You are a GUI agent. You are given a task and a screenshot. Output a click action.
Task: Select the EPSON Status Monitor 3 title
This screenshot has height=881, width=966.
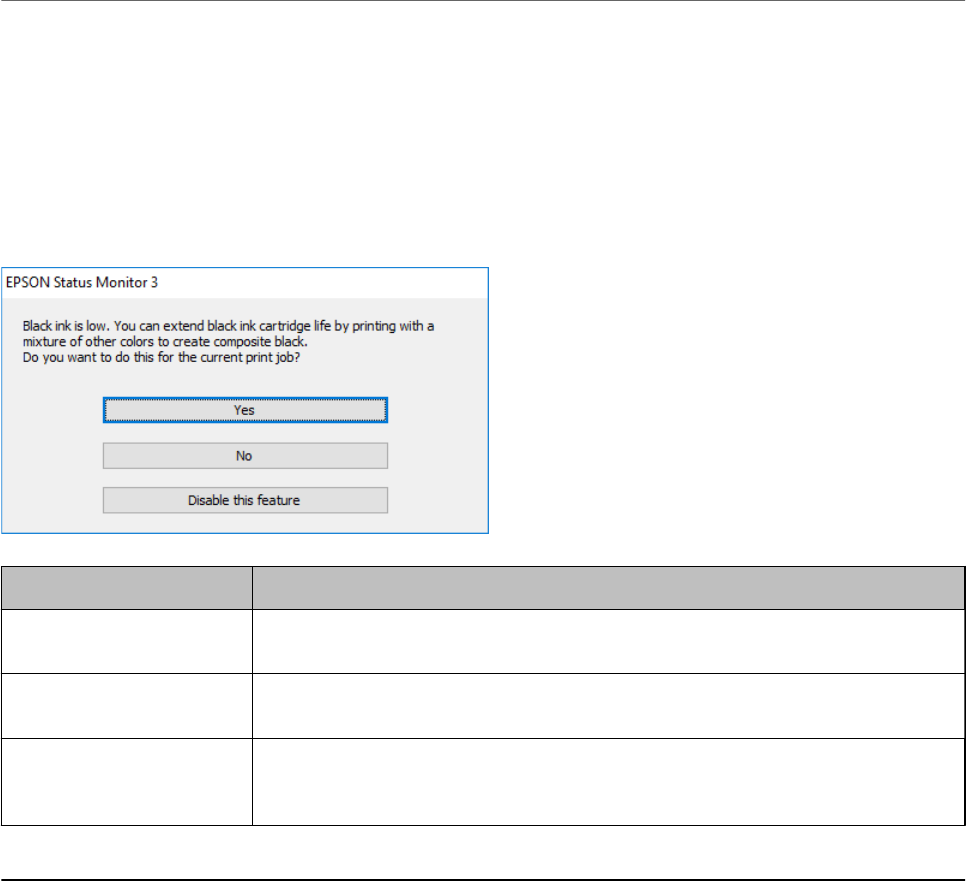pos(82,283)
